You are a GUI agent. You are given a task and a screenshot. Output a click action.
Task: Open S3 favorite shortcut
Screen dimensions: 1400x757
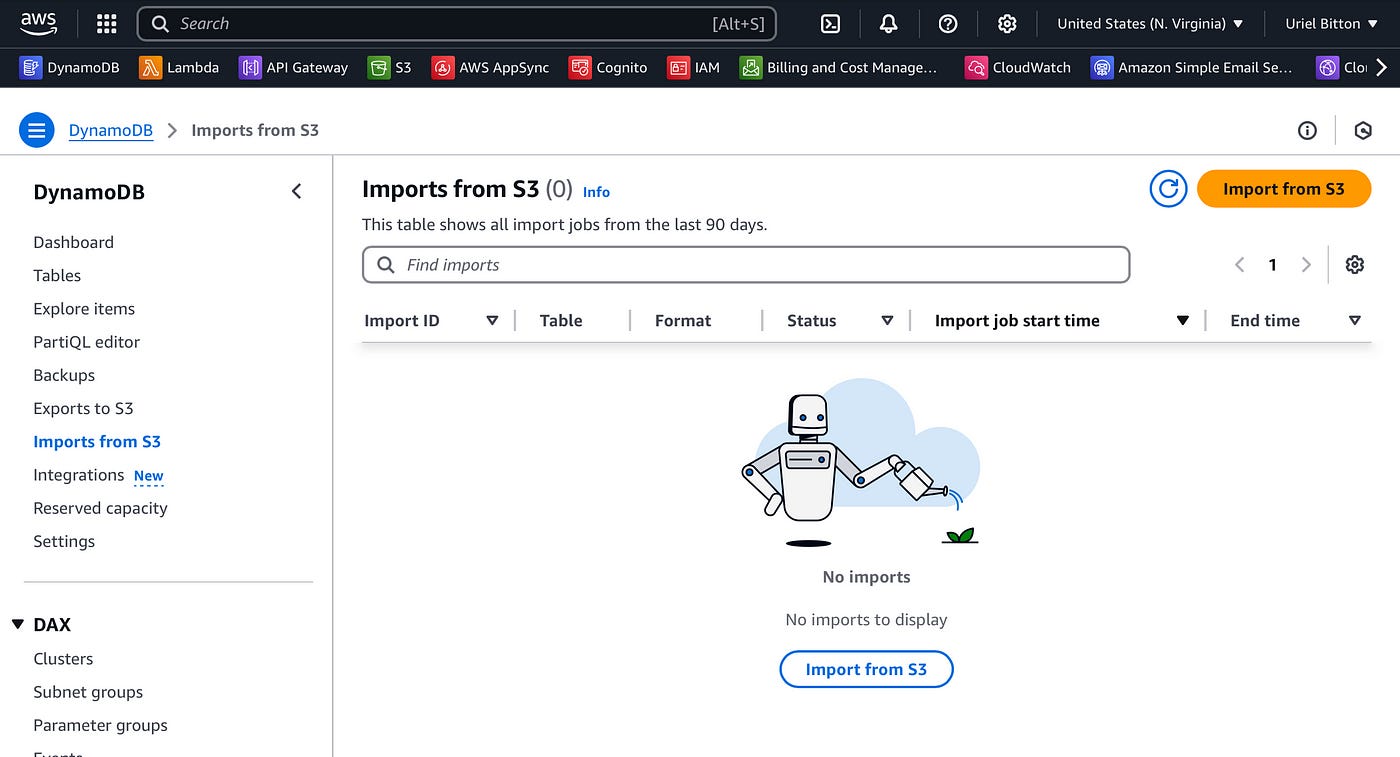(390, 67)
